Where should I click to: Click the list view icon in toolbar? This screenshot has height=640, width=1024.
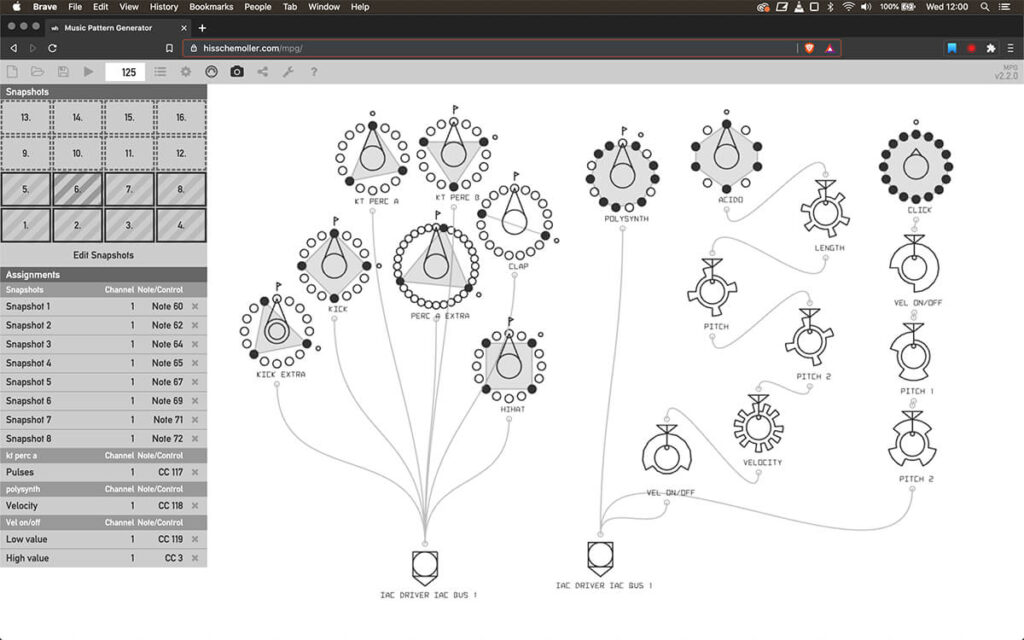pyautogui.click(x=160, y=72)
